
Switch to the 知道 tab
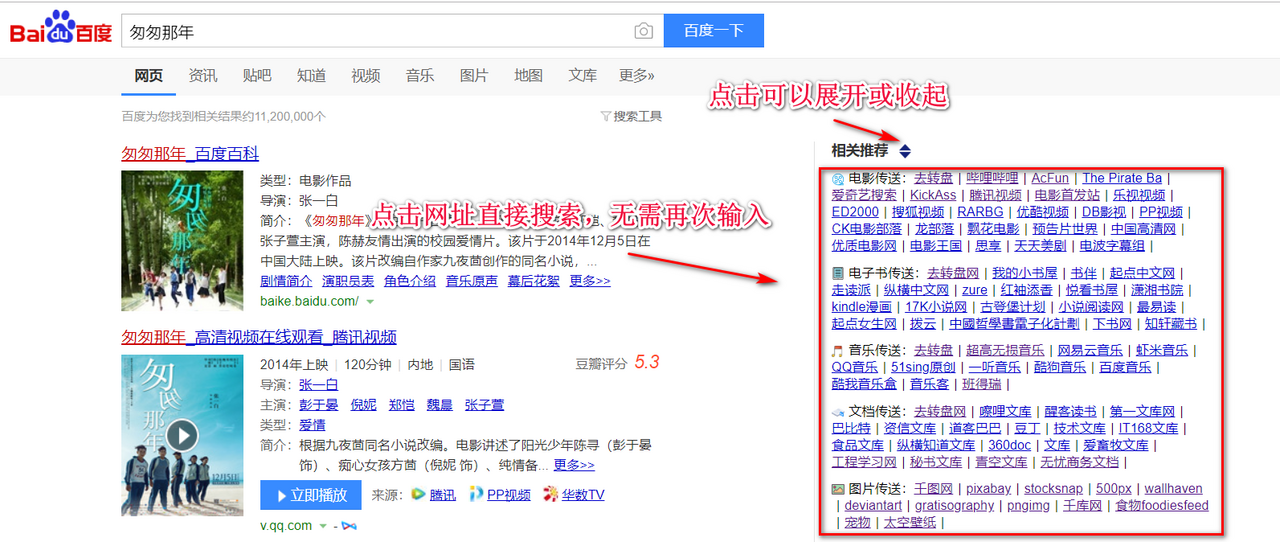(x=311, y=76)
